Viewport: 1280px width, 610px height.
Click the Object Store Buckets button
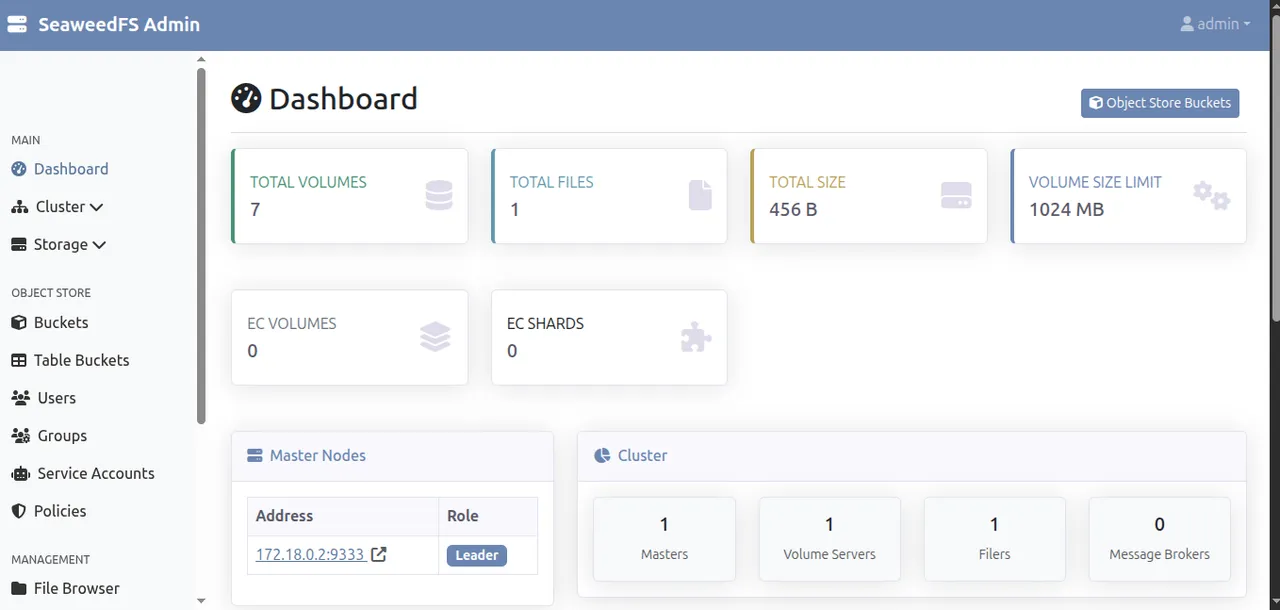(1160, 103)
